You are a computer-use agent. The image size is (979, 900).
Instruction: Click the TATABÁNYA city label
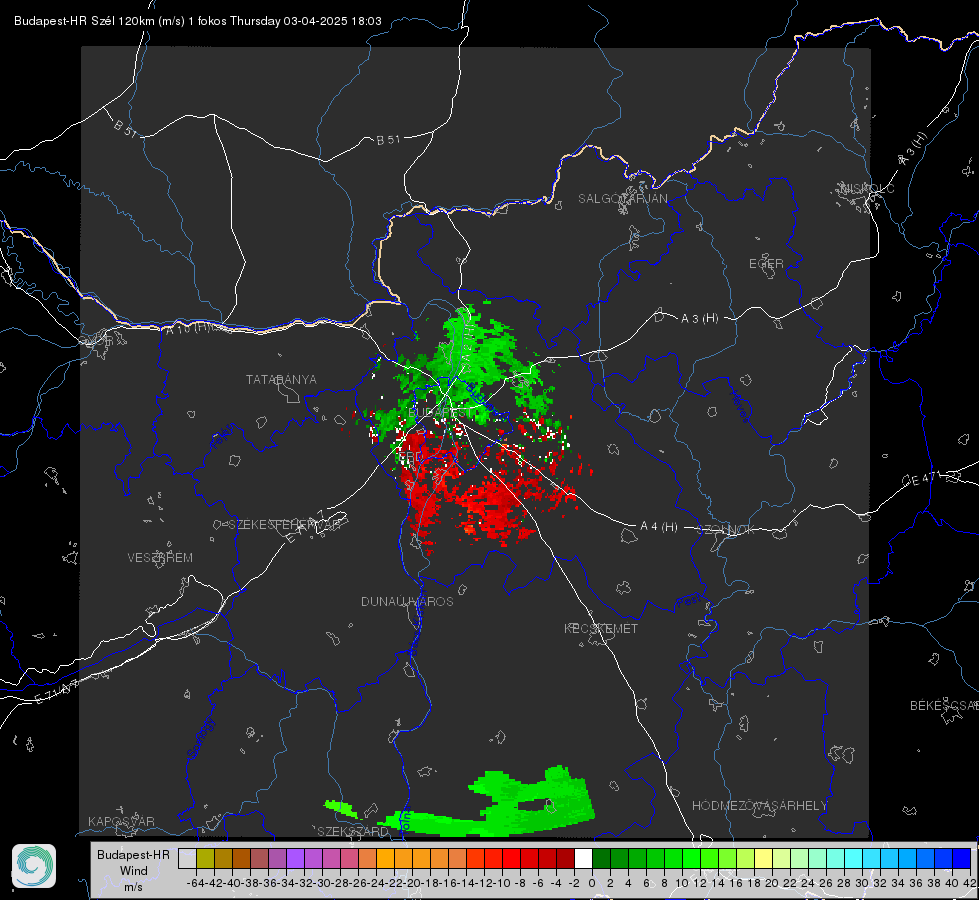[281, 380]
